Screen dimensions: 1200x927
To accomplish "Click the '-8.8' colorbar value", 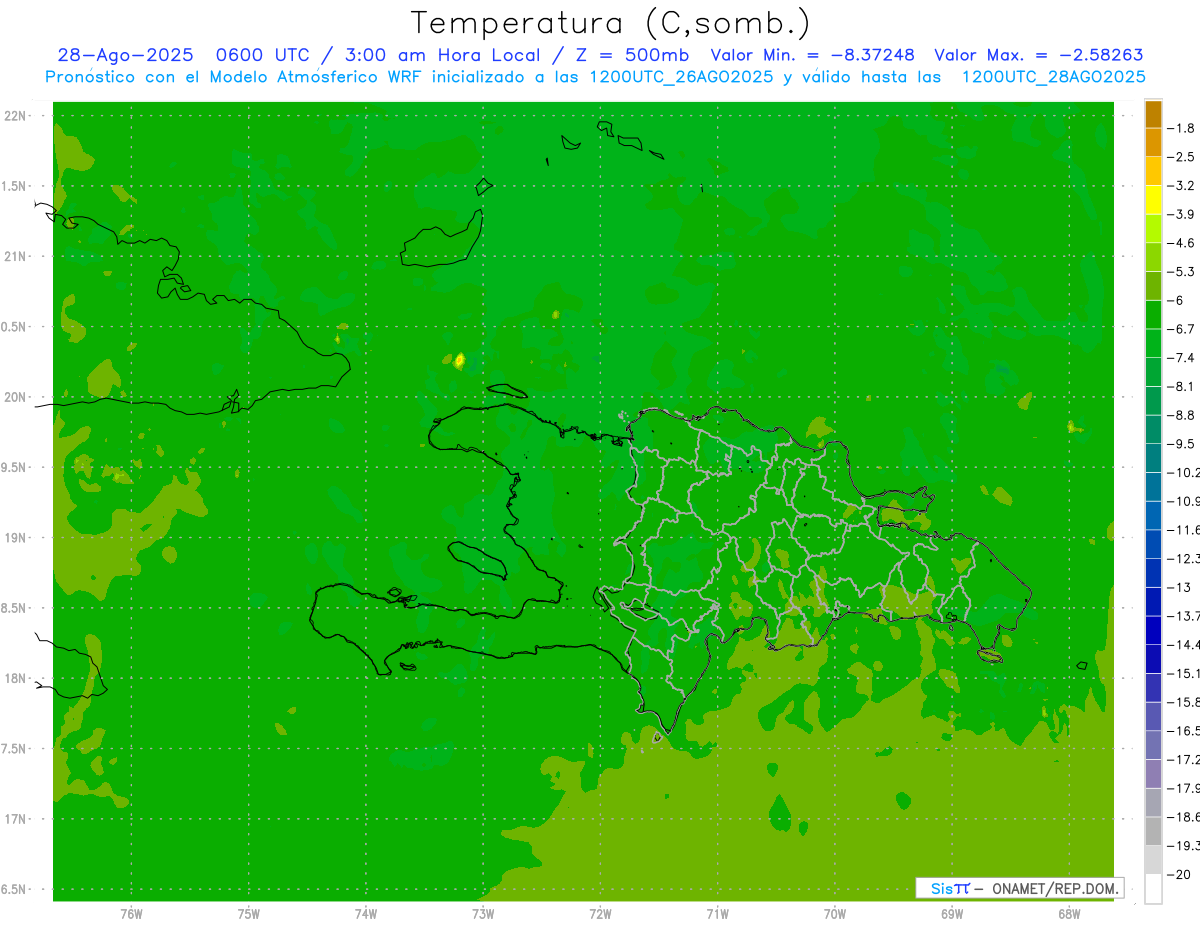I will [1181, 415].
